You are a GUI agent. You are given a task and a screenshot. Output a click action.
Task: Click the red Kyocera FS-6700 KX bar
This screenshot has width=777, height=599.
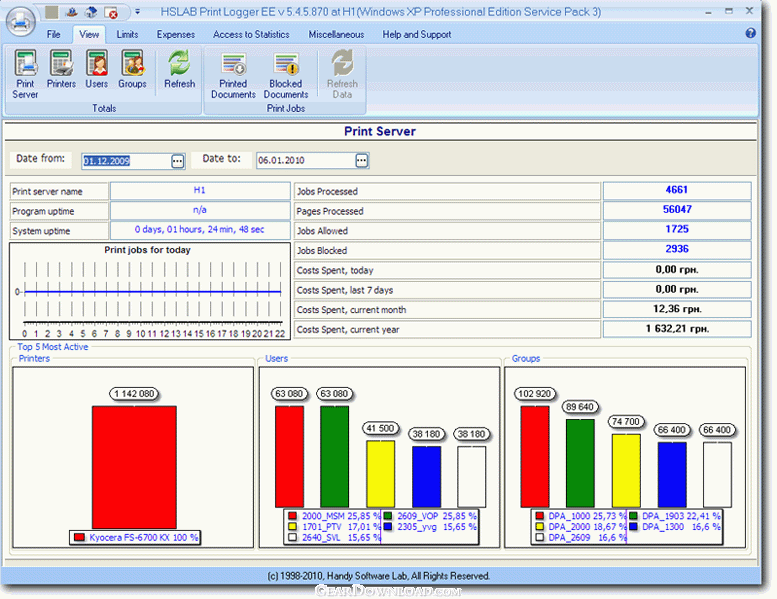[x=134, y=465]
